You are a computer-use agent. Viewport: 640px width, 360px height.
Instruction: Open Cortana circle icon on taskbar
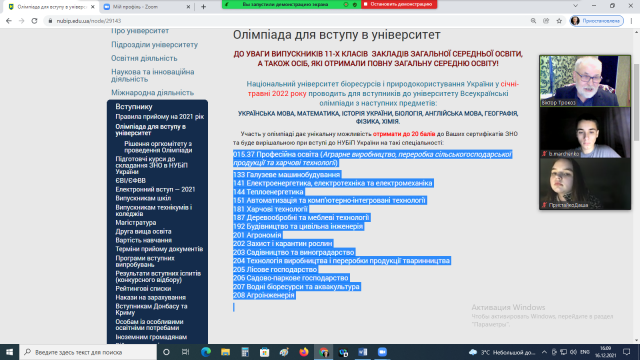click(166, 352)
